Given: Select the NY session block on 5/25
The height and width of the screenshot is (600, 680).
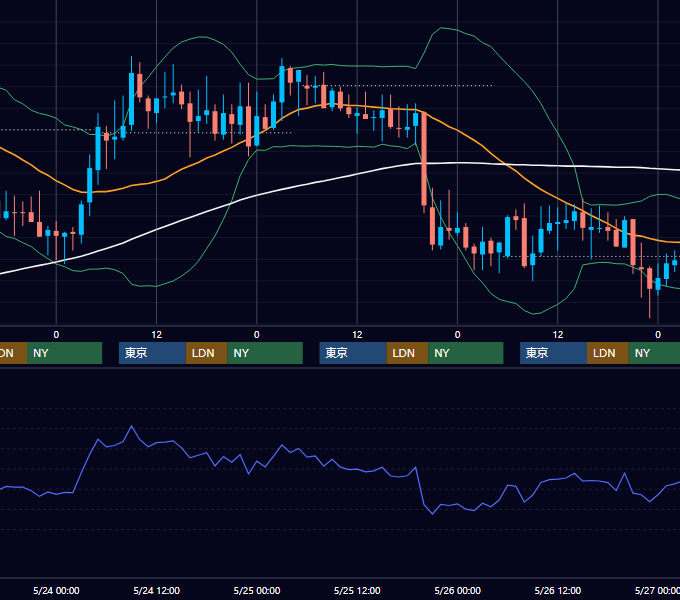Looking at the screenshot, I should [466, 353].
